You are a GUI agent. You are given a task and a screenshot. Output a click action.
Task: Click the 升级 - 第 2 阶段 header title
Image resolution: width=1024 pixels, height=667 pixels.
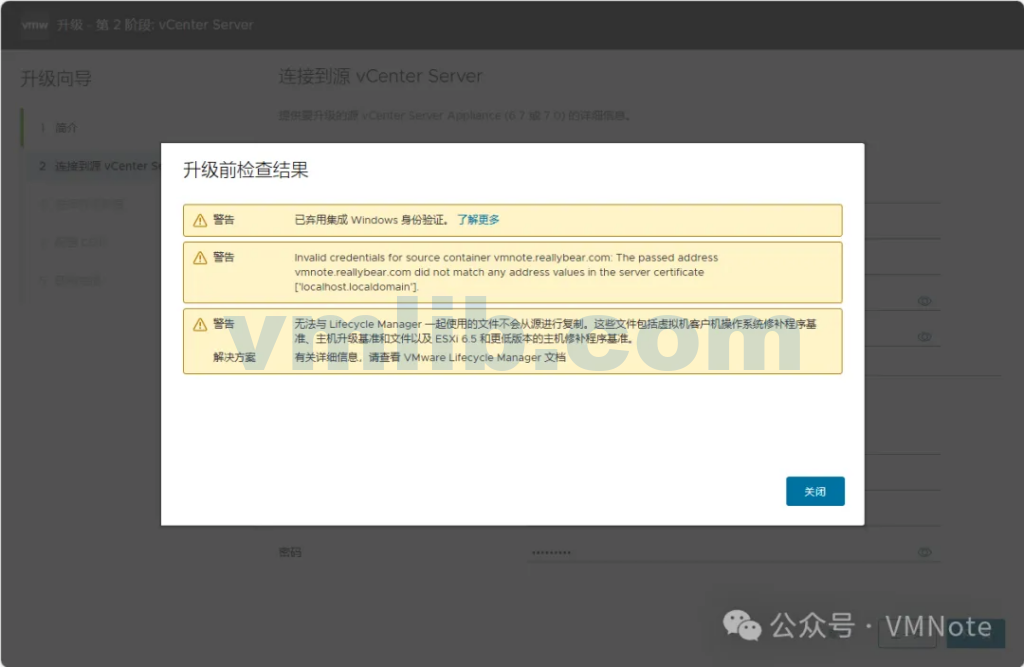[x=155, y=25]
